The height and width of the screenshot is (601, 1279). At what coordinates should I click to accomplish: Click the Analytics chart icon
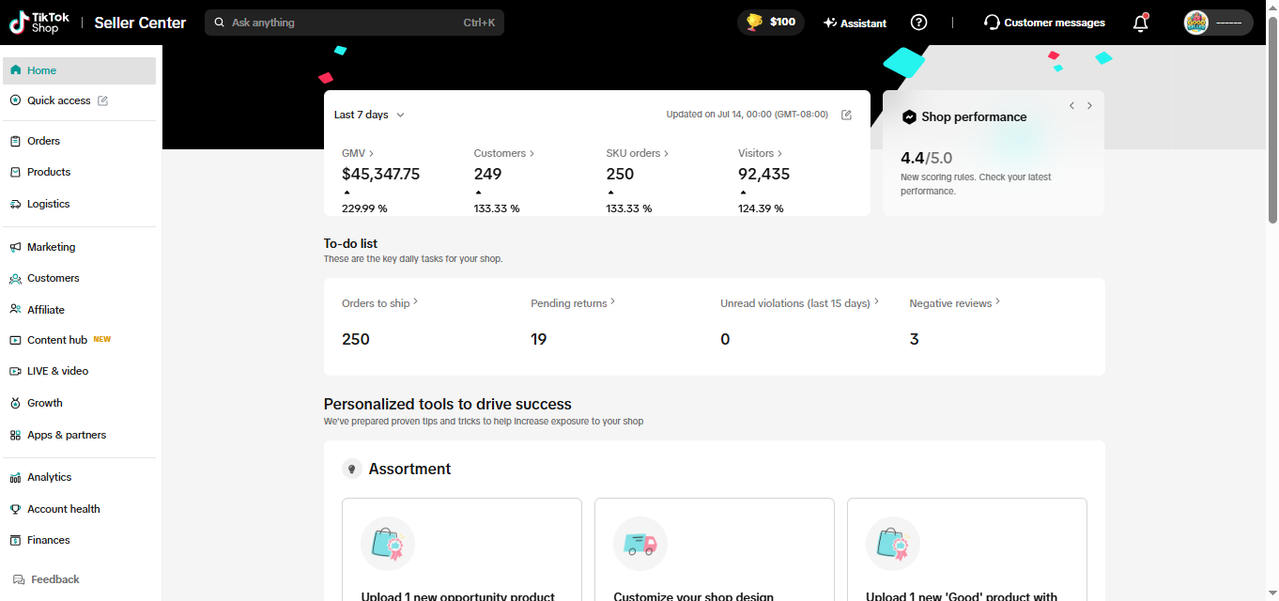15,477
